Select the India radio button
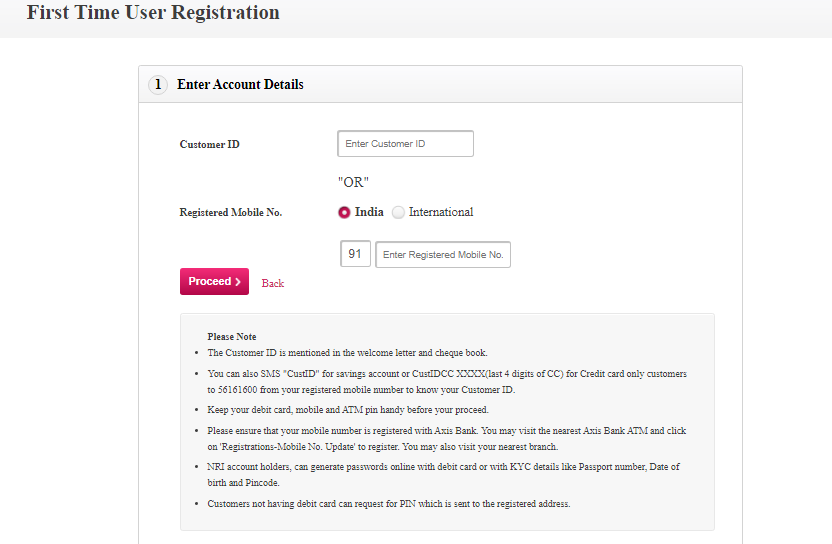 pyautogui.click(x=344, y=212)
